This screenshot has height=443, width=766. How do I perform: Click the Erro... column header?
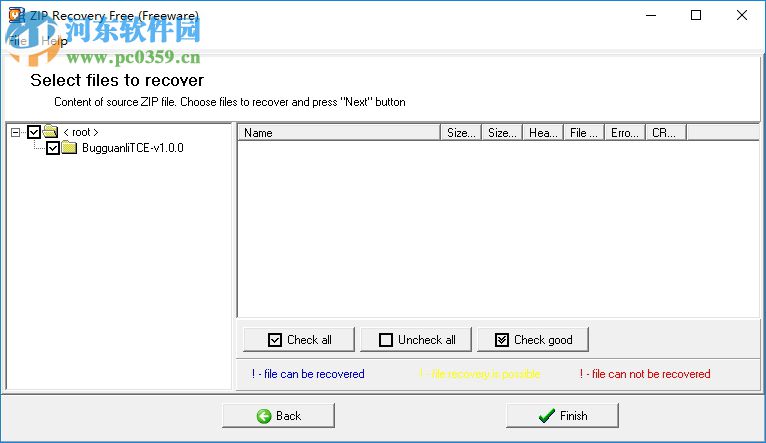tap(625, 133)
